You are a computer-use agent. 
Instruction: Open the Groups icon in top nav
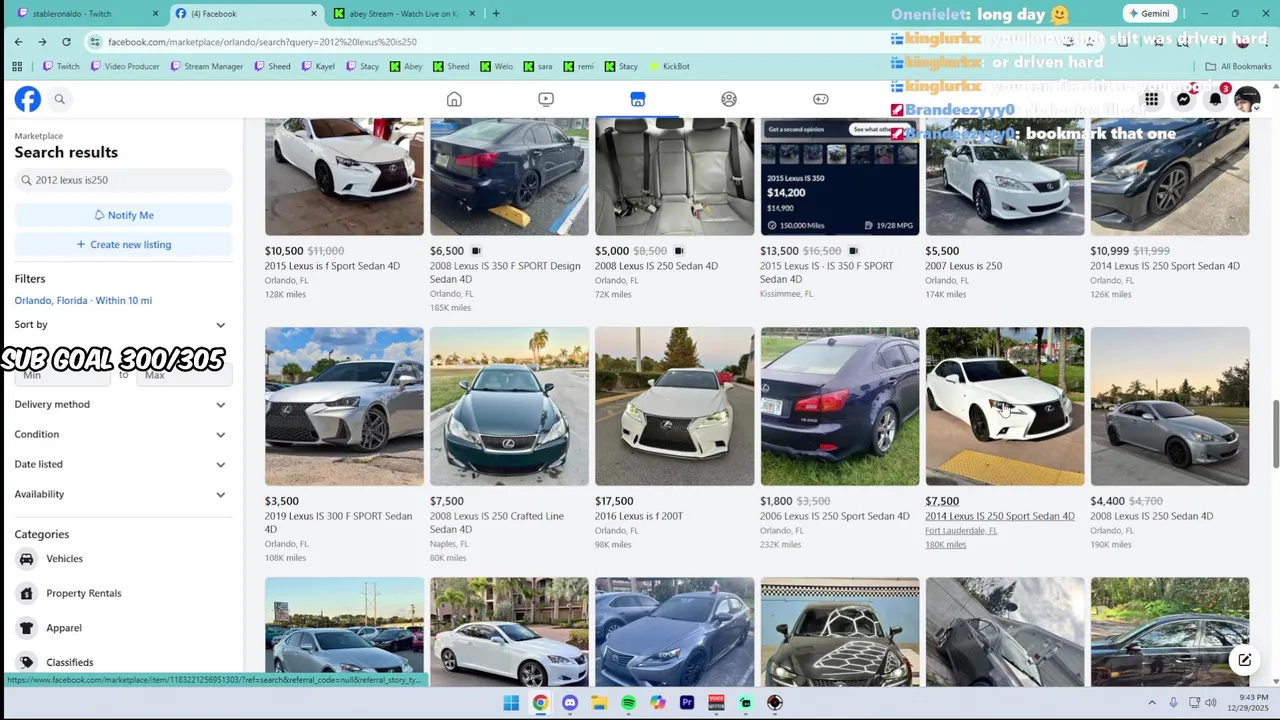729,99
